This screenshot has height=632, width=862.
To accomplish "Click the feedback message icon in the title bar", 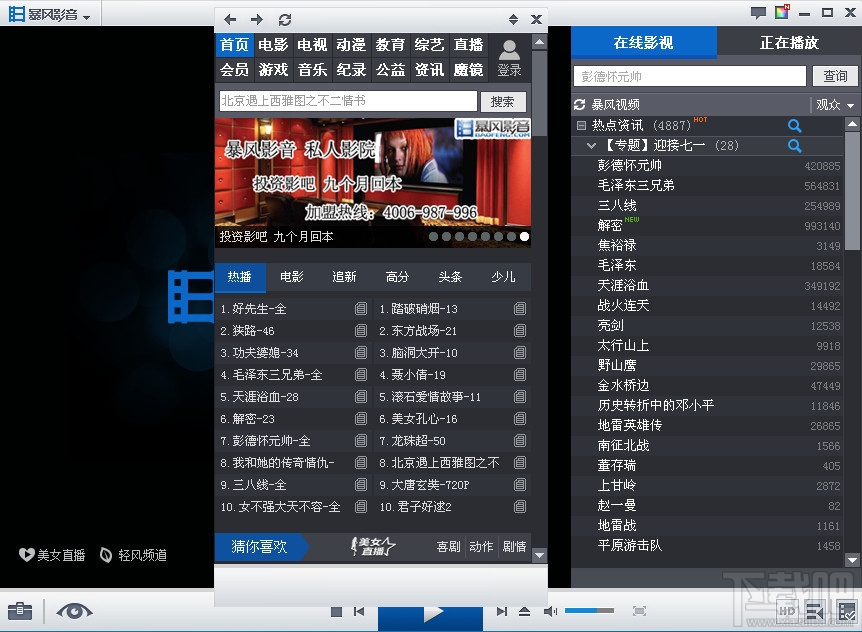I will point(758,11).
